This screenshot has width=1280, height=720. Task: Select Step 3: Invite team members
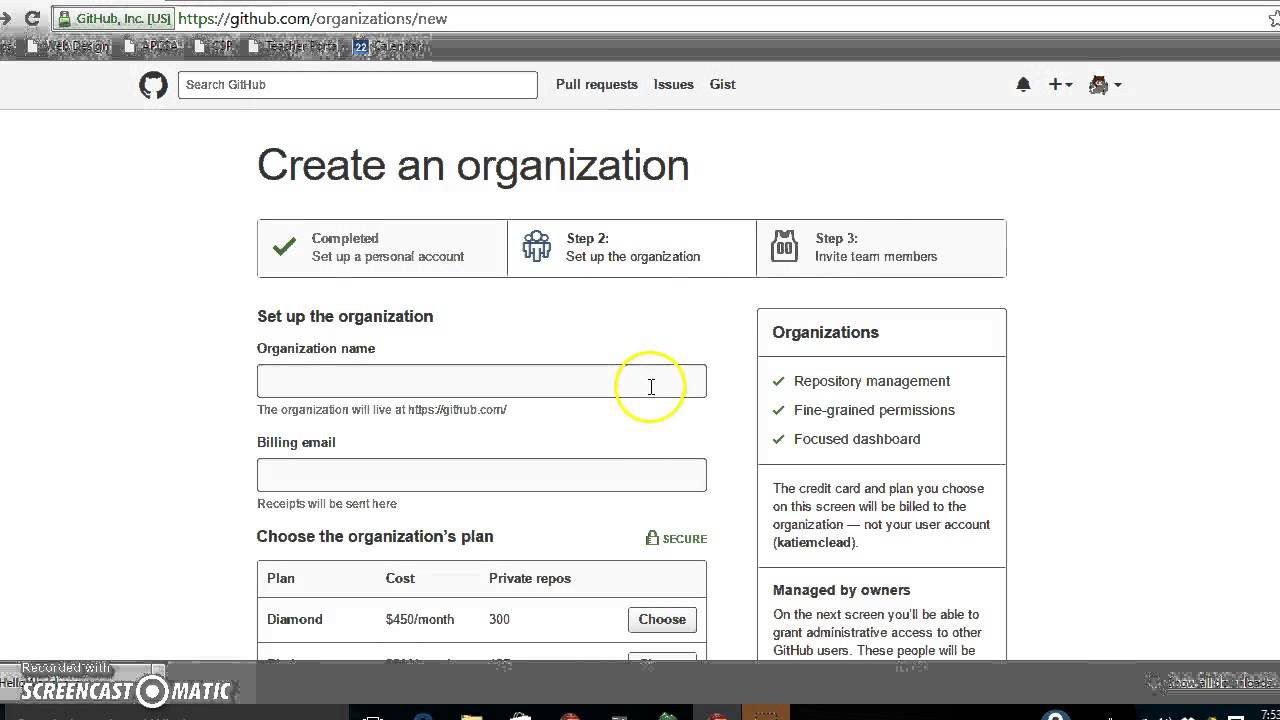click(x=881, y=248)
